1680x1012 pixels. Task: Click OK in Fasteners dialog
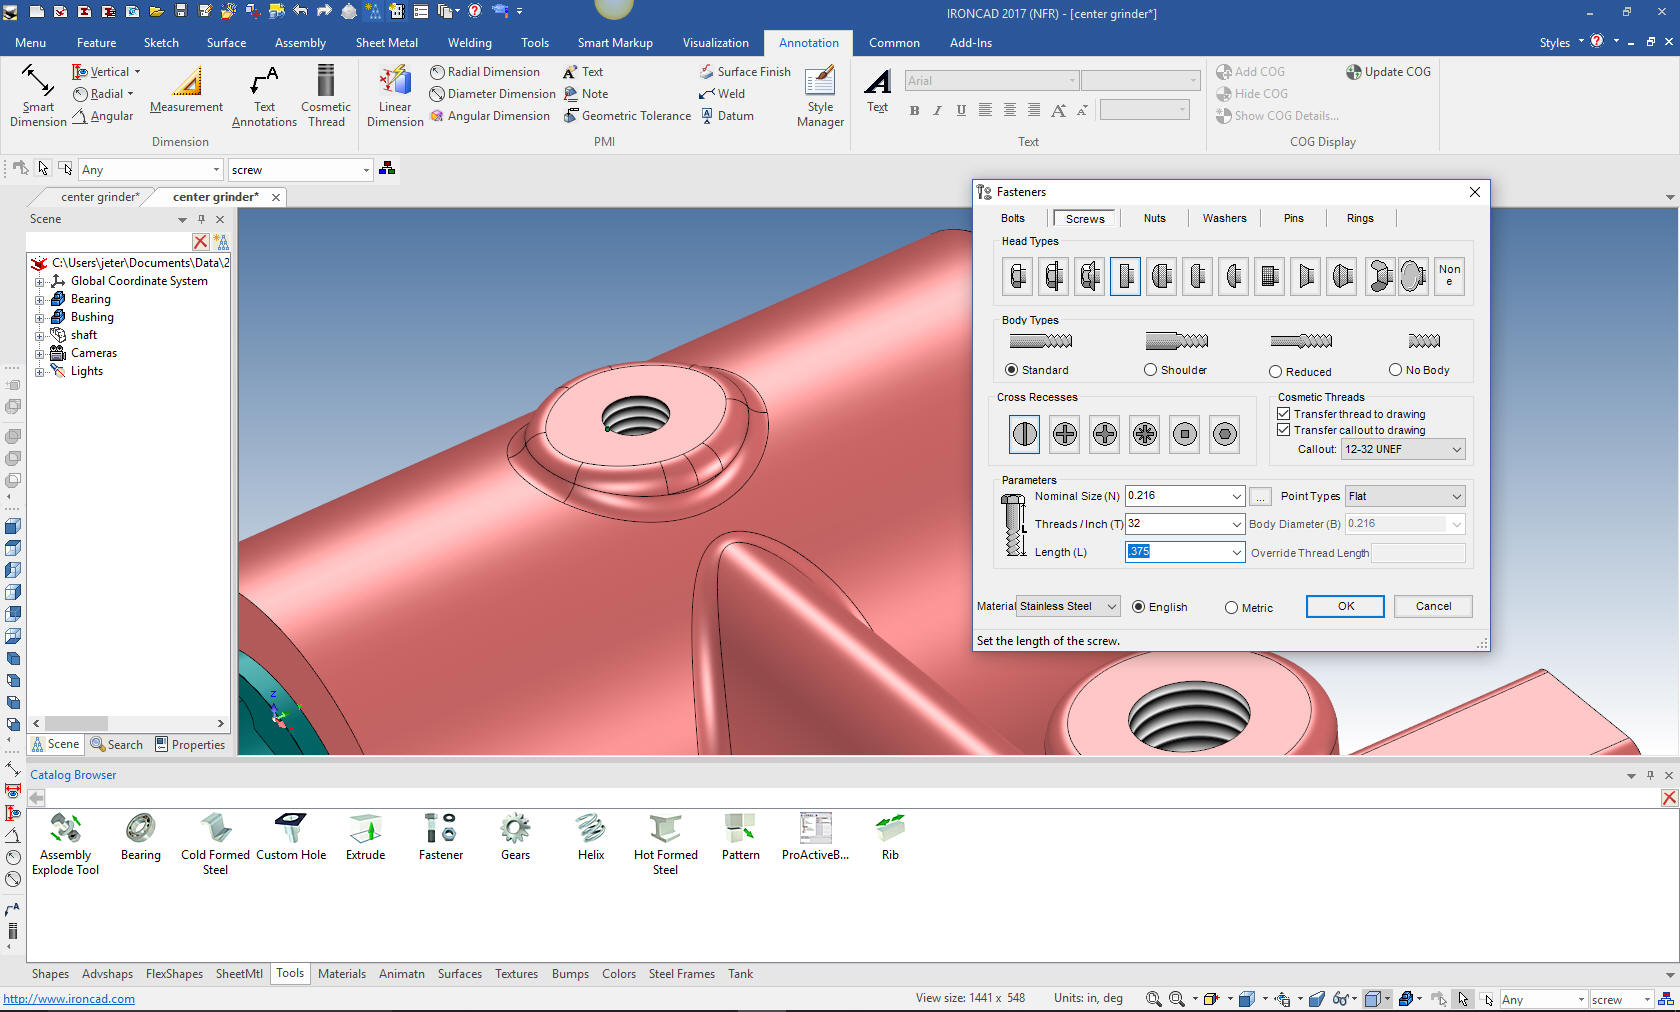pos(1345,606)
